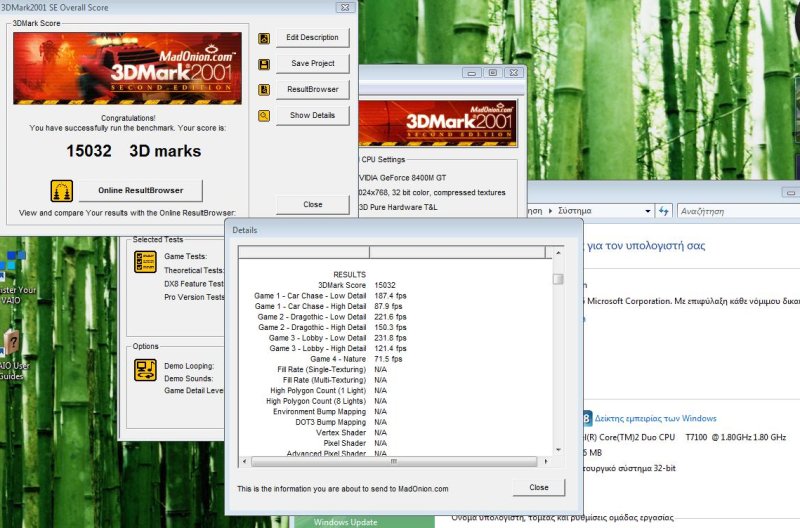The image size is (800, 528).
Task: Click the GeForce 8400M GT text
Action: (403, 178)
